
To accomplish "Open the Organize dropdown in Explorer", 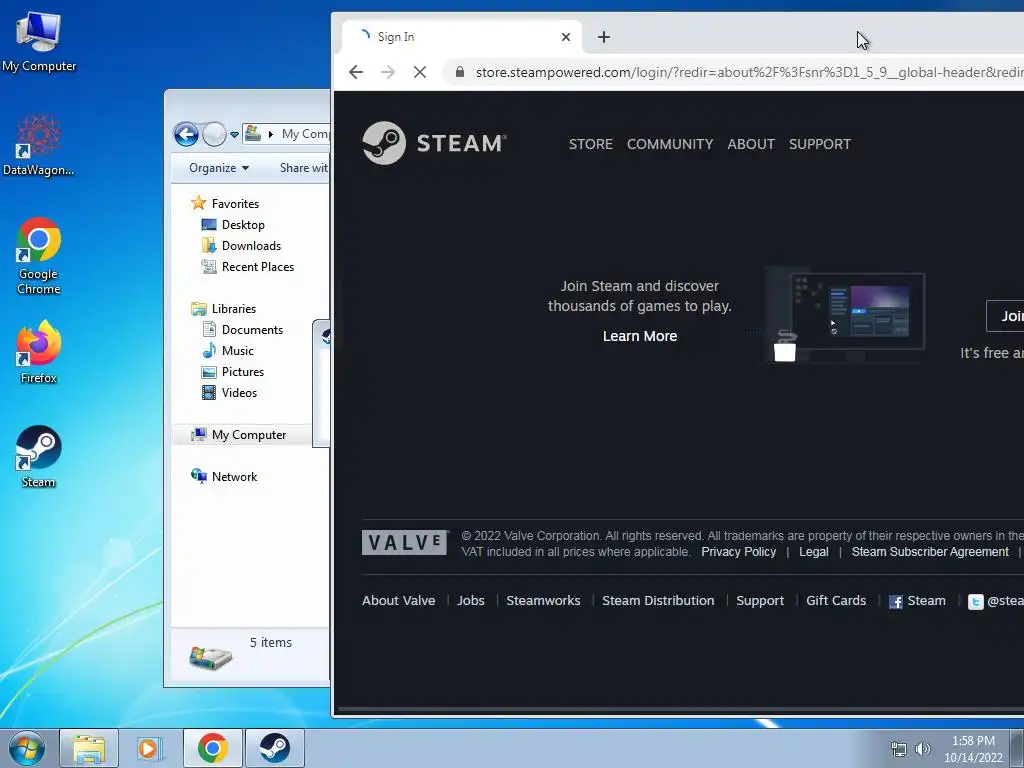I will 219,168.
